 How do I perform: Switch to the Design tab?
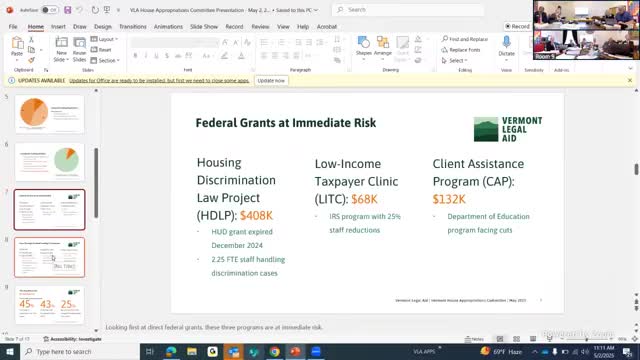coord(103,27)
